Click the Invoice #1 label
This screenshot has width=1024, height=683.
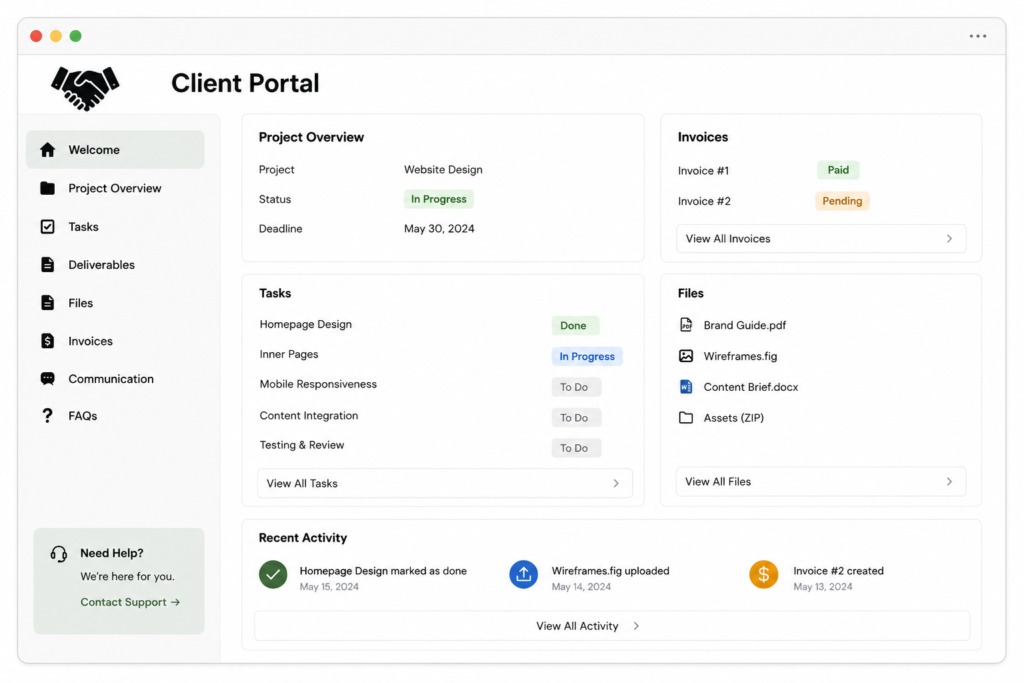pos(703,170)
